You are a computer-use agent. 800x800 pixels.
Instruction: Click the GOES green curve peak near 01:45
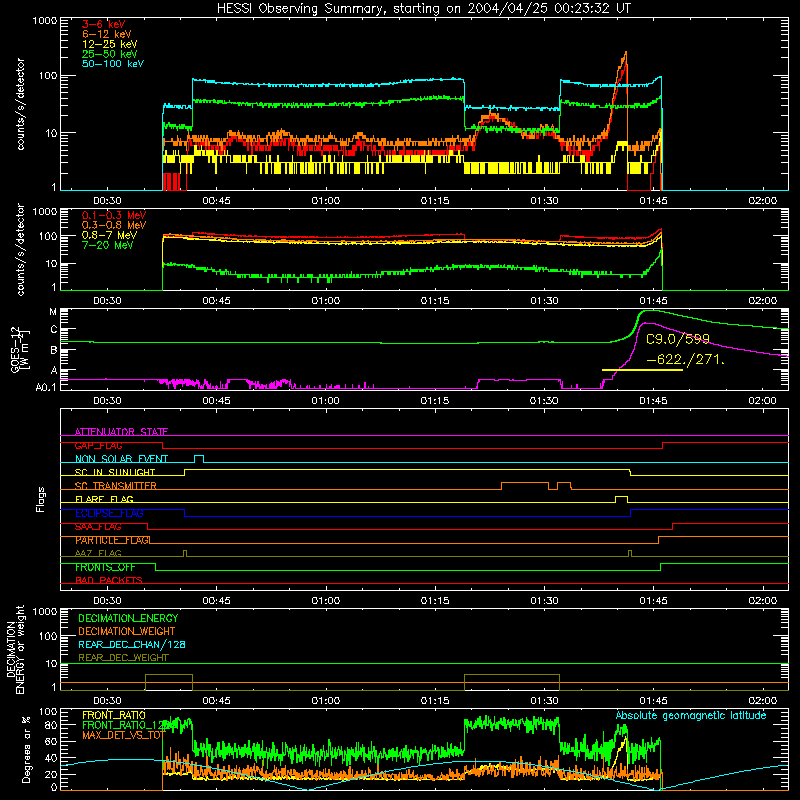[649, 311]
